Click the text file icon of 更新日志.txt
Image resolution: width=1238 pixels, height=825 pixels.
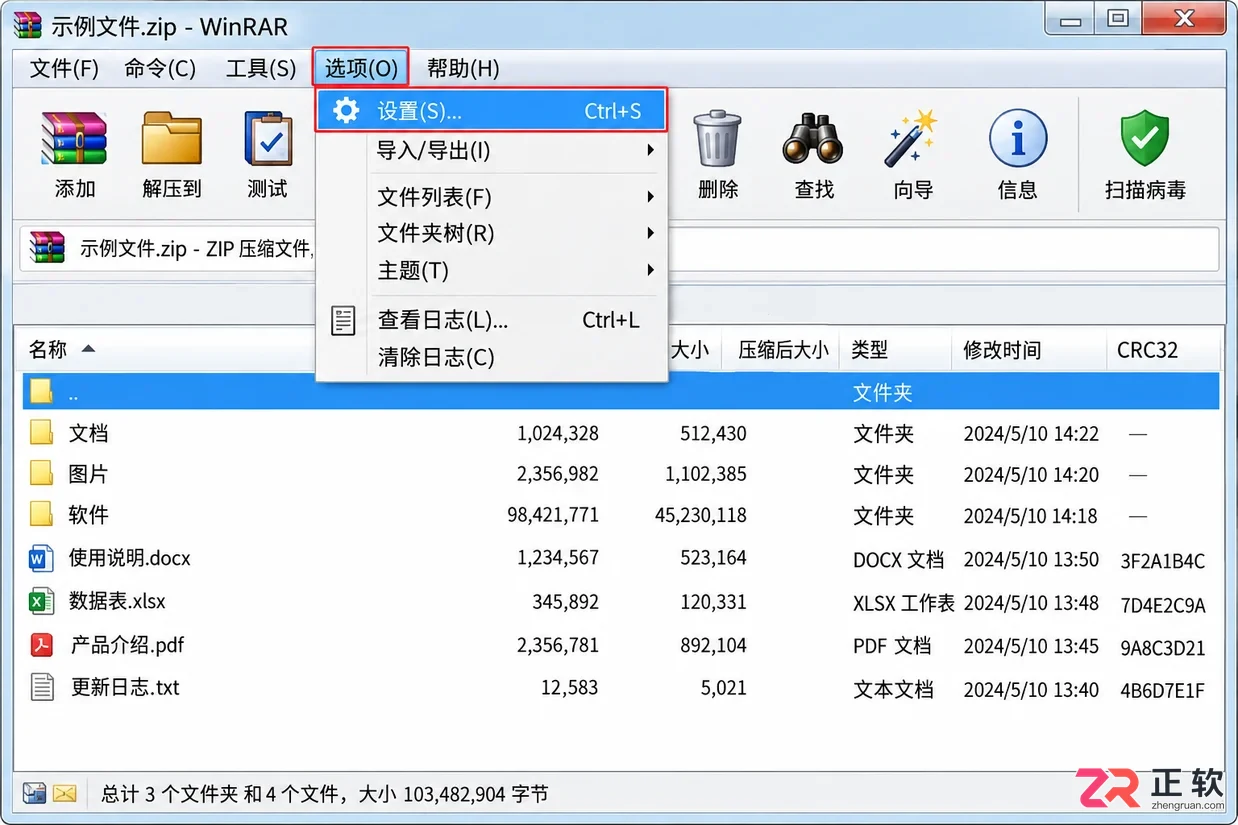pos(41,687)
